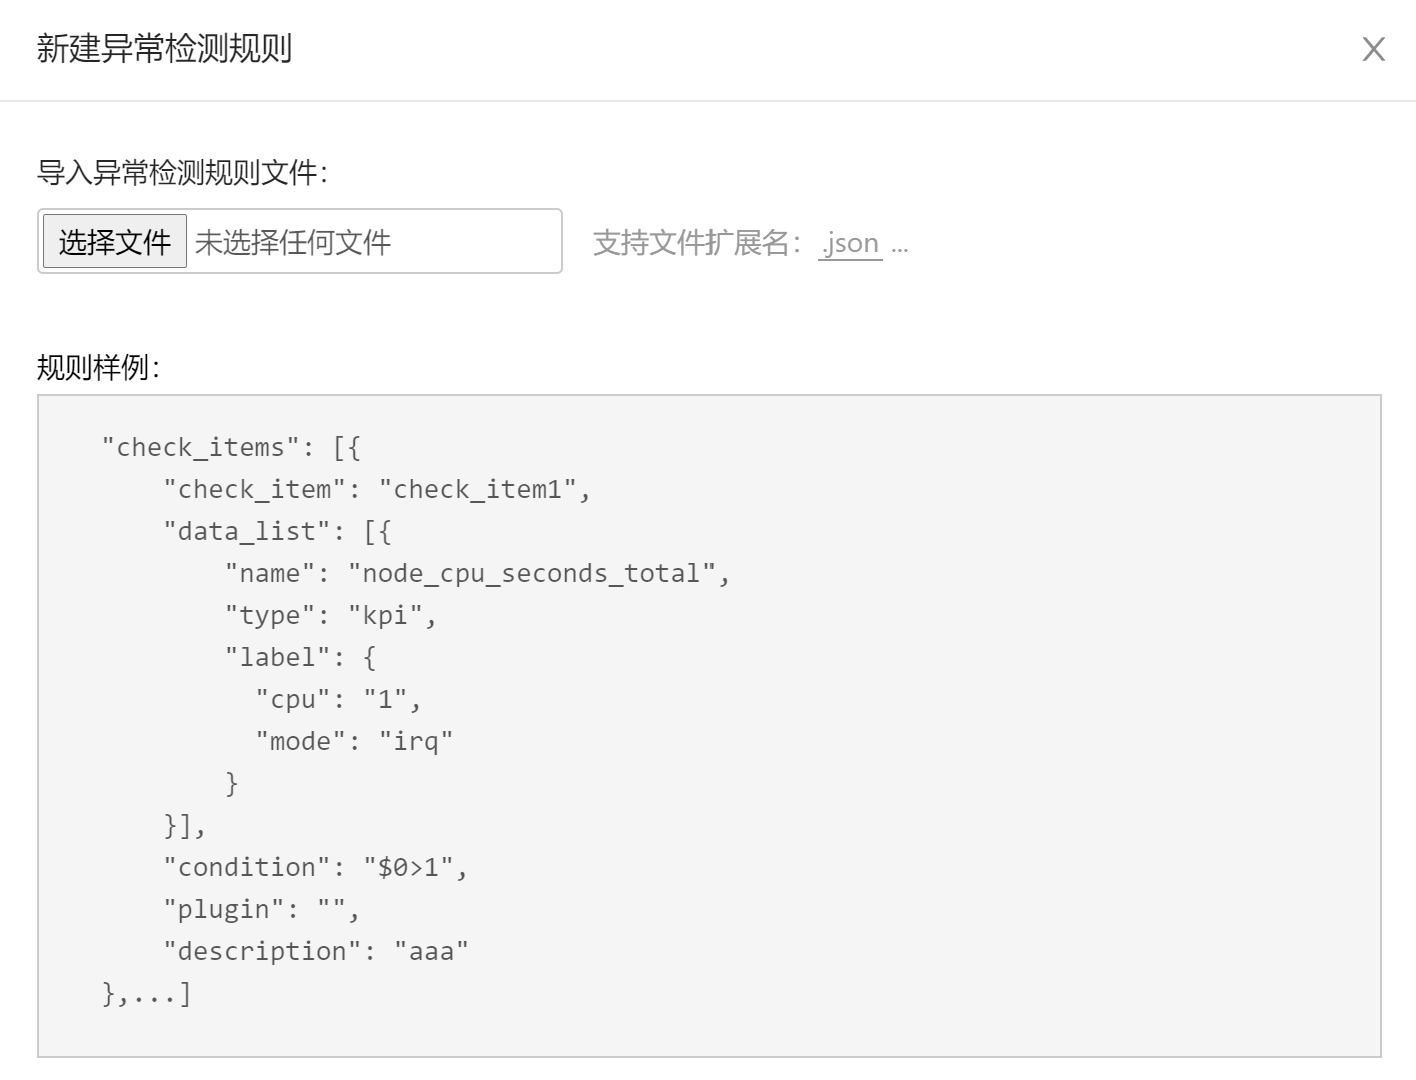Click the "cpu": "1" line
1416x1080 pixels.
click(338, 699)
